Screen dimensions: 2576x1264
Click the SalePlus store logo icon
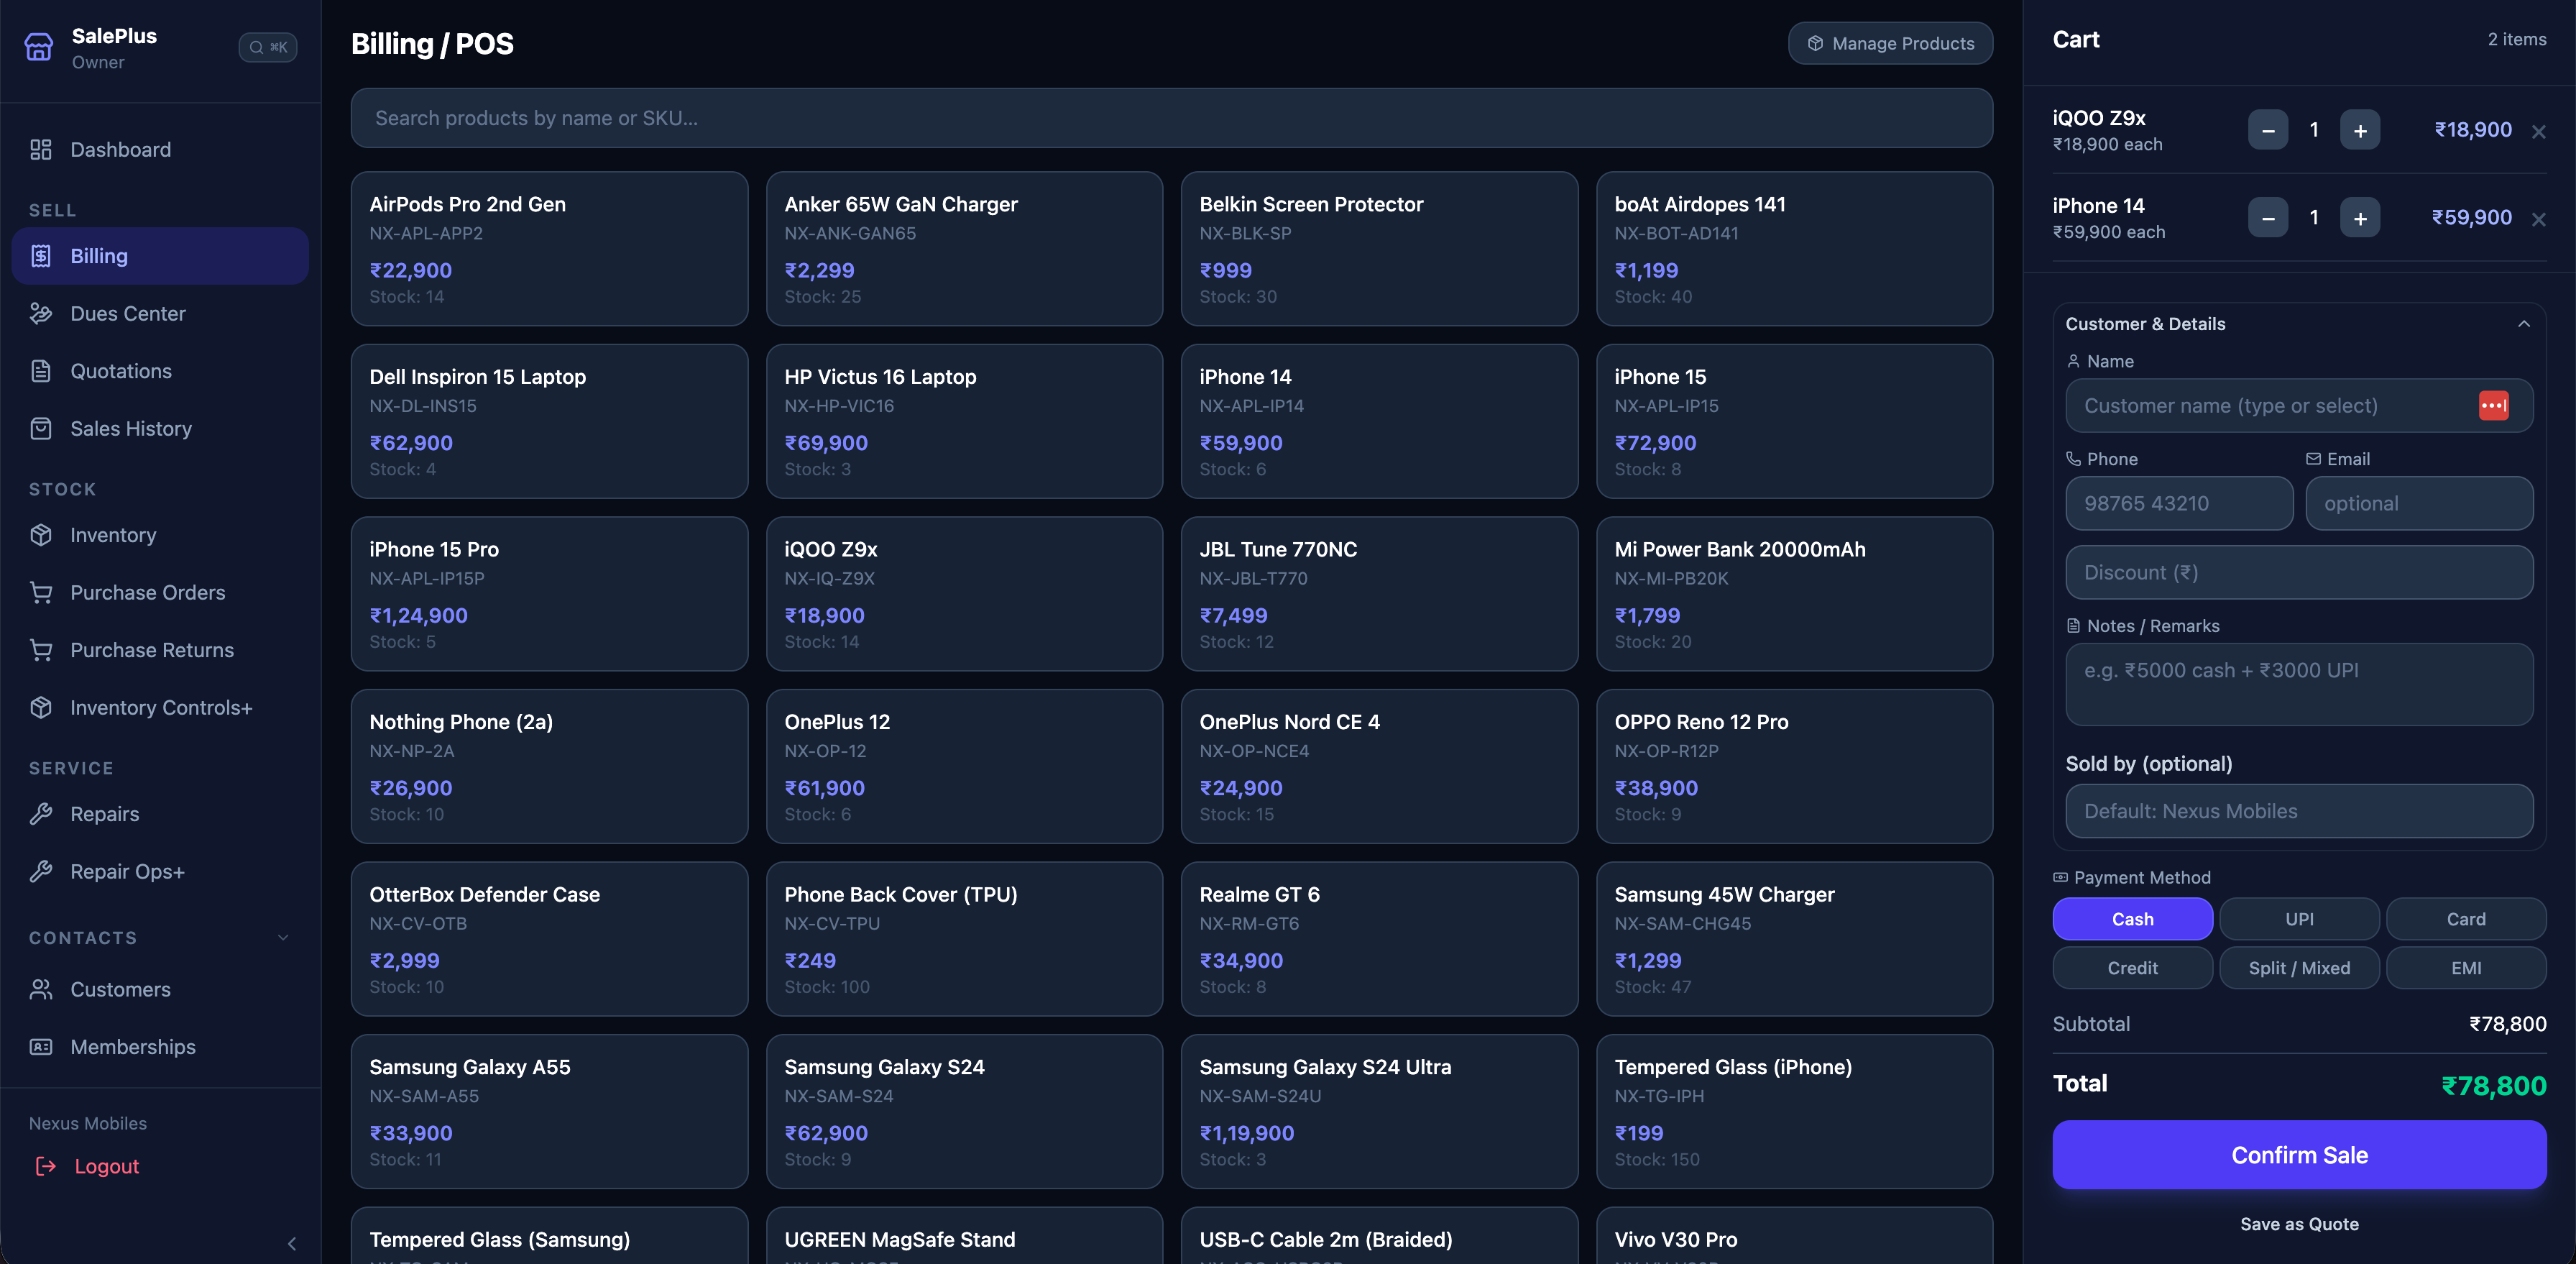pos(39,47)
